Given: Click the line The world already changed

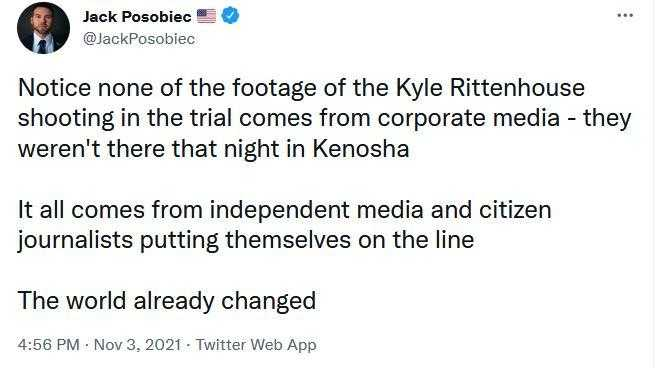Looking at the screenshot, I should (x=167, y=301).
